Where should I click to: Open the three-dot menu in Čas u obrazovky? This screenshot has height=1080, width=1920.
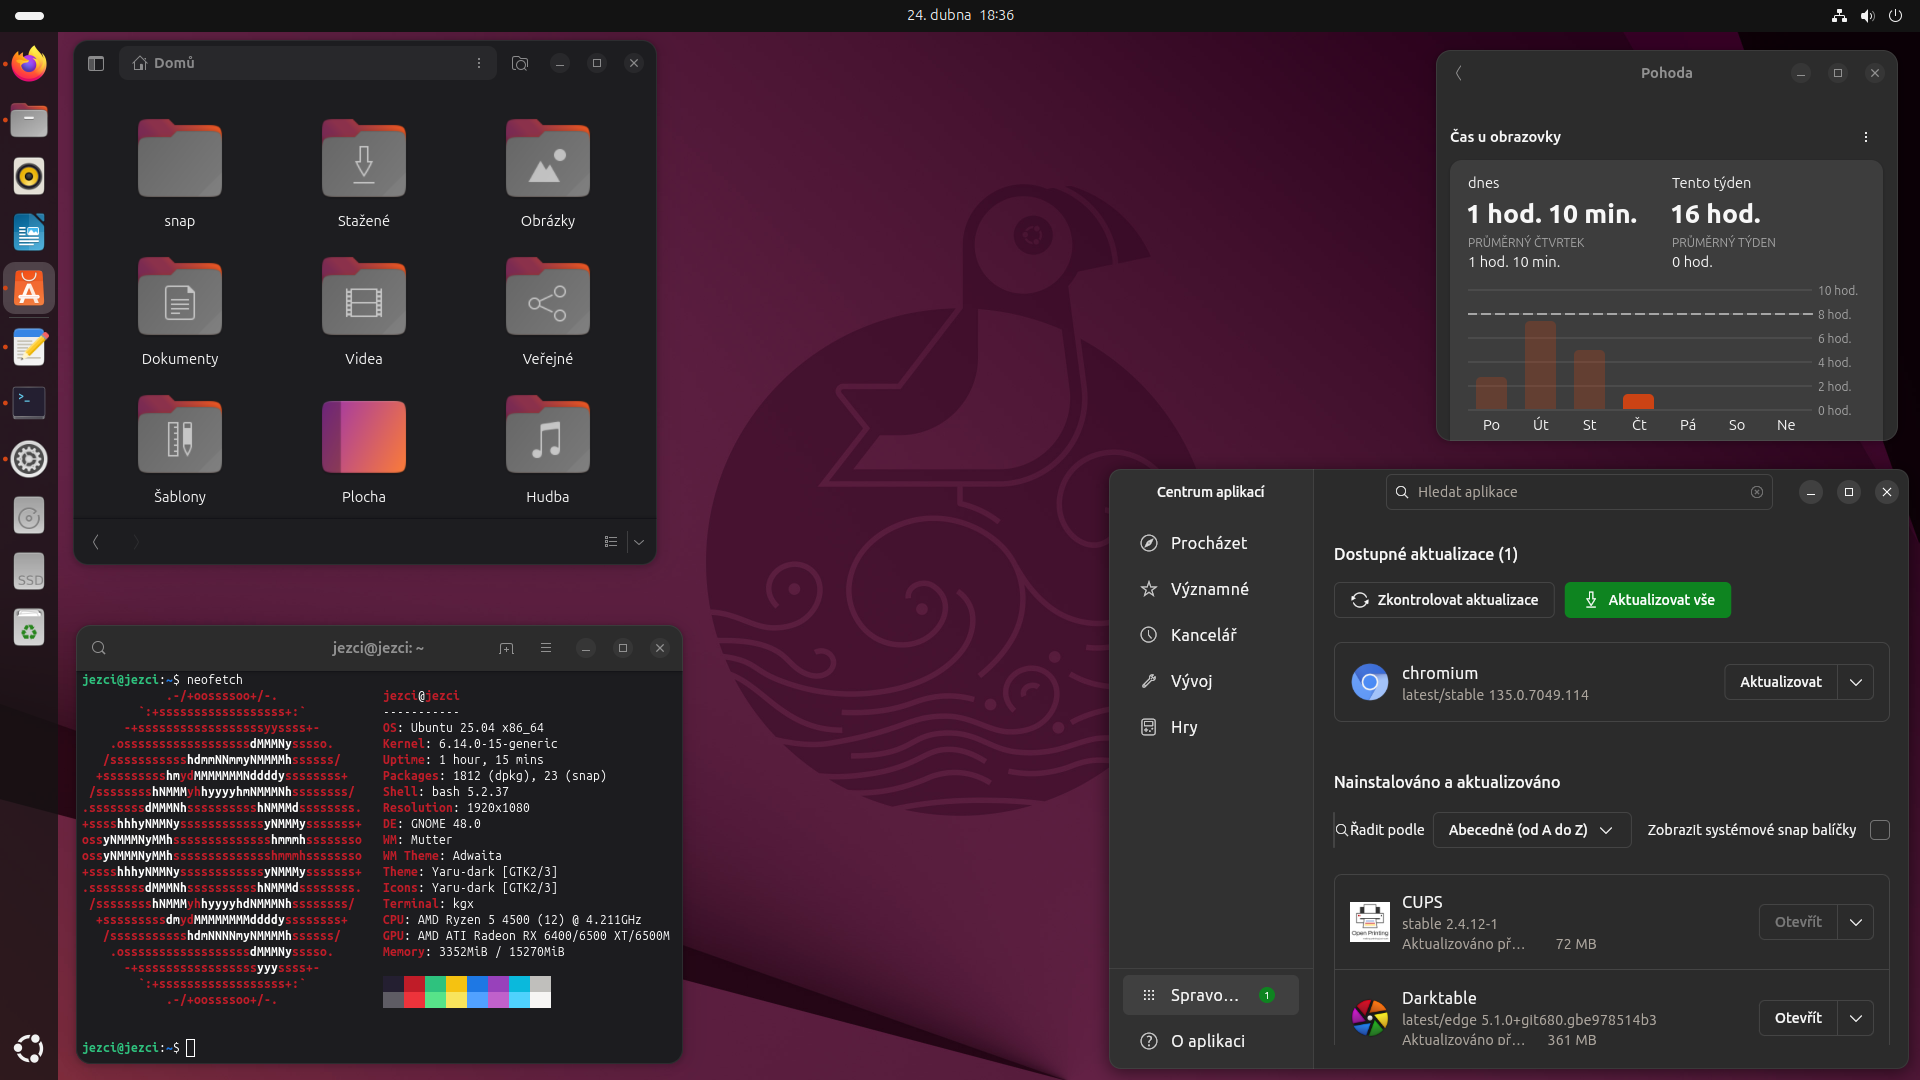pyautogui.click(x=1865, y=136)
